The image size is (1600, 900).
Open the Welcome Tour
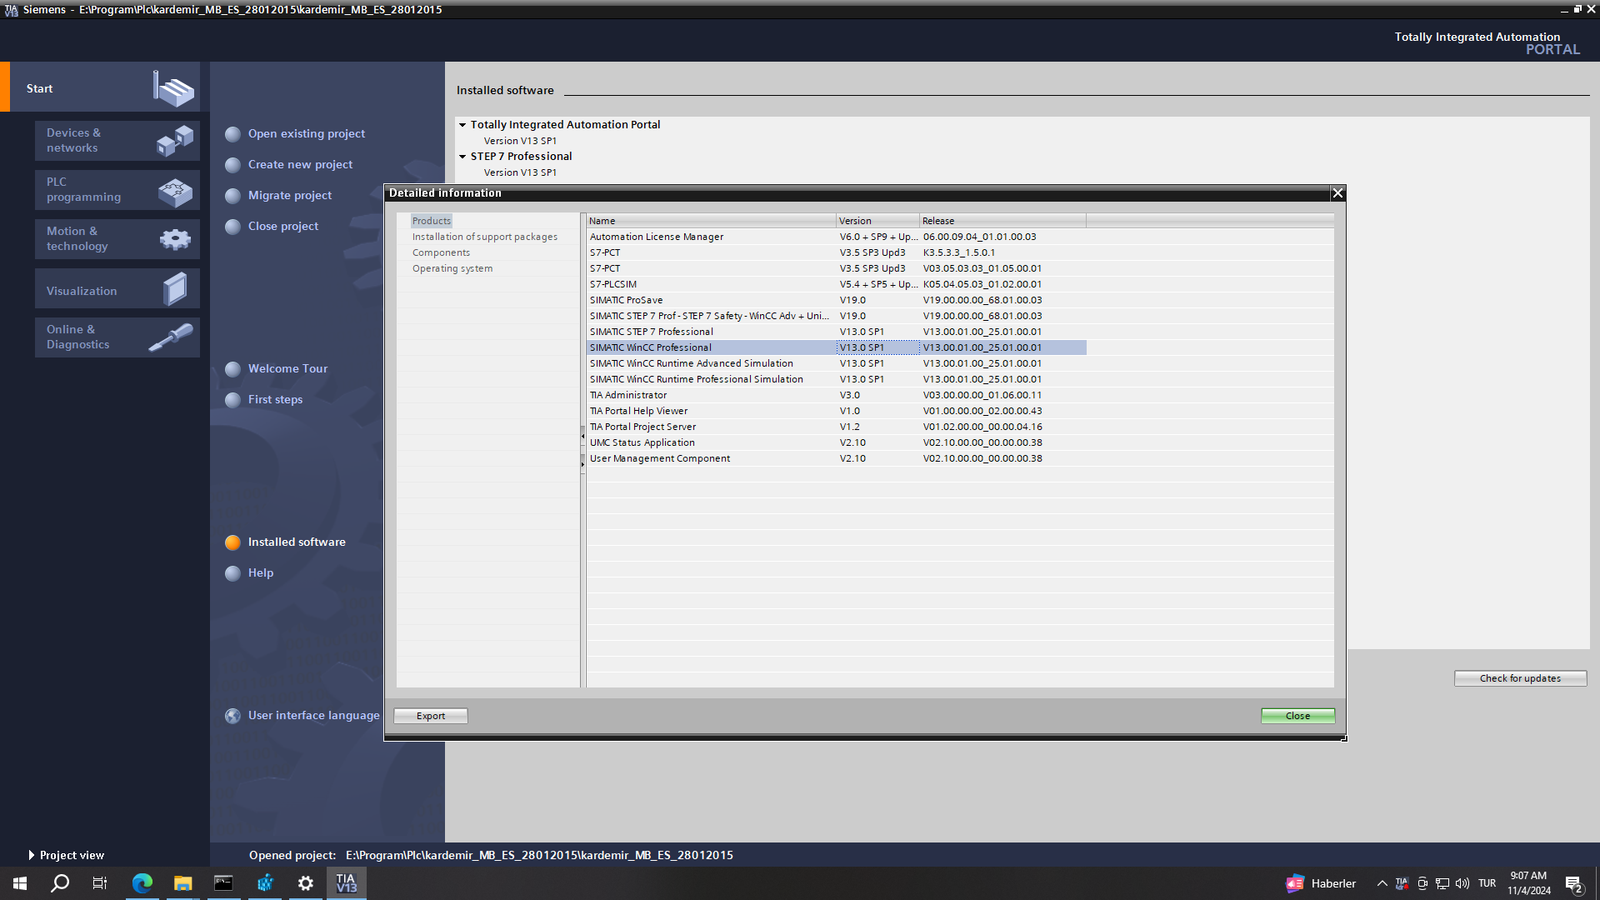[288, 369]
